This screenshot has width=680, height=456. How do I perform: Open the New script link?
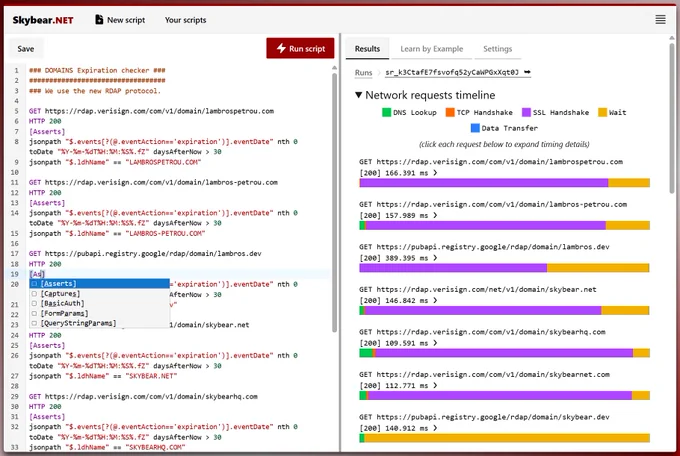click(x=120, y=20)
